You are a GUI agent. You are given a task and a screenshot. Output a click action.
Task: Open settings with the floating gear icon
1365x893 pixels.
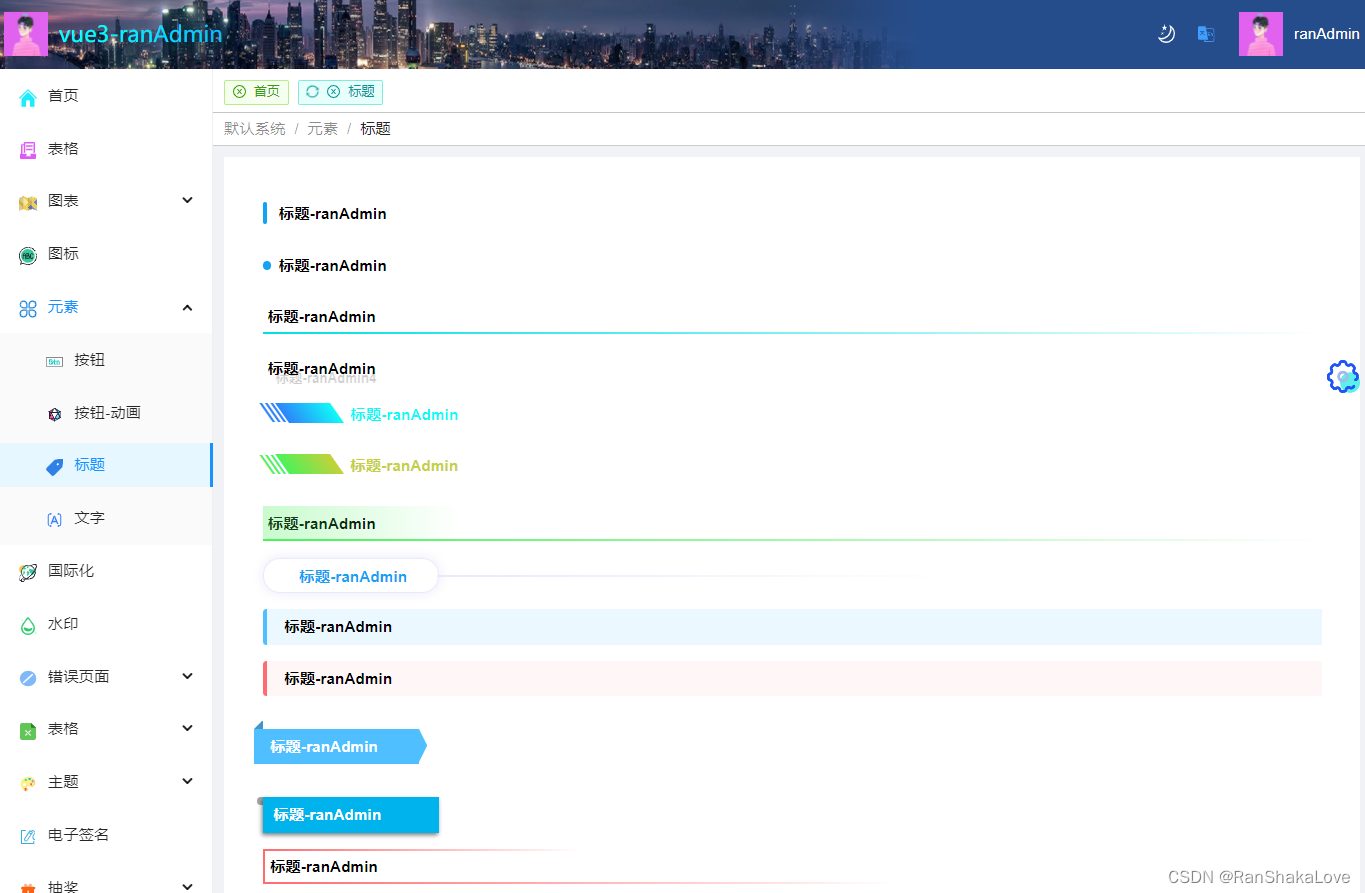[x=1343, y=377]
